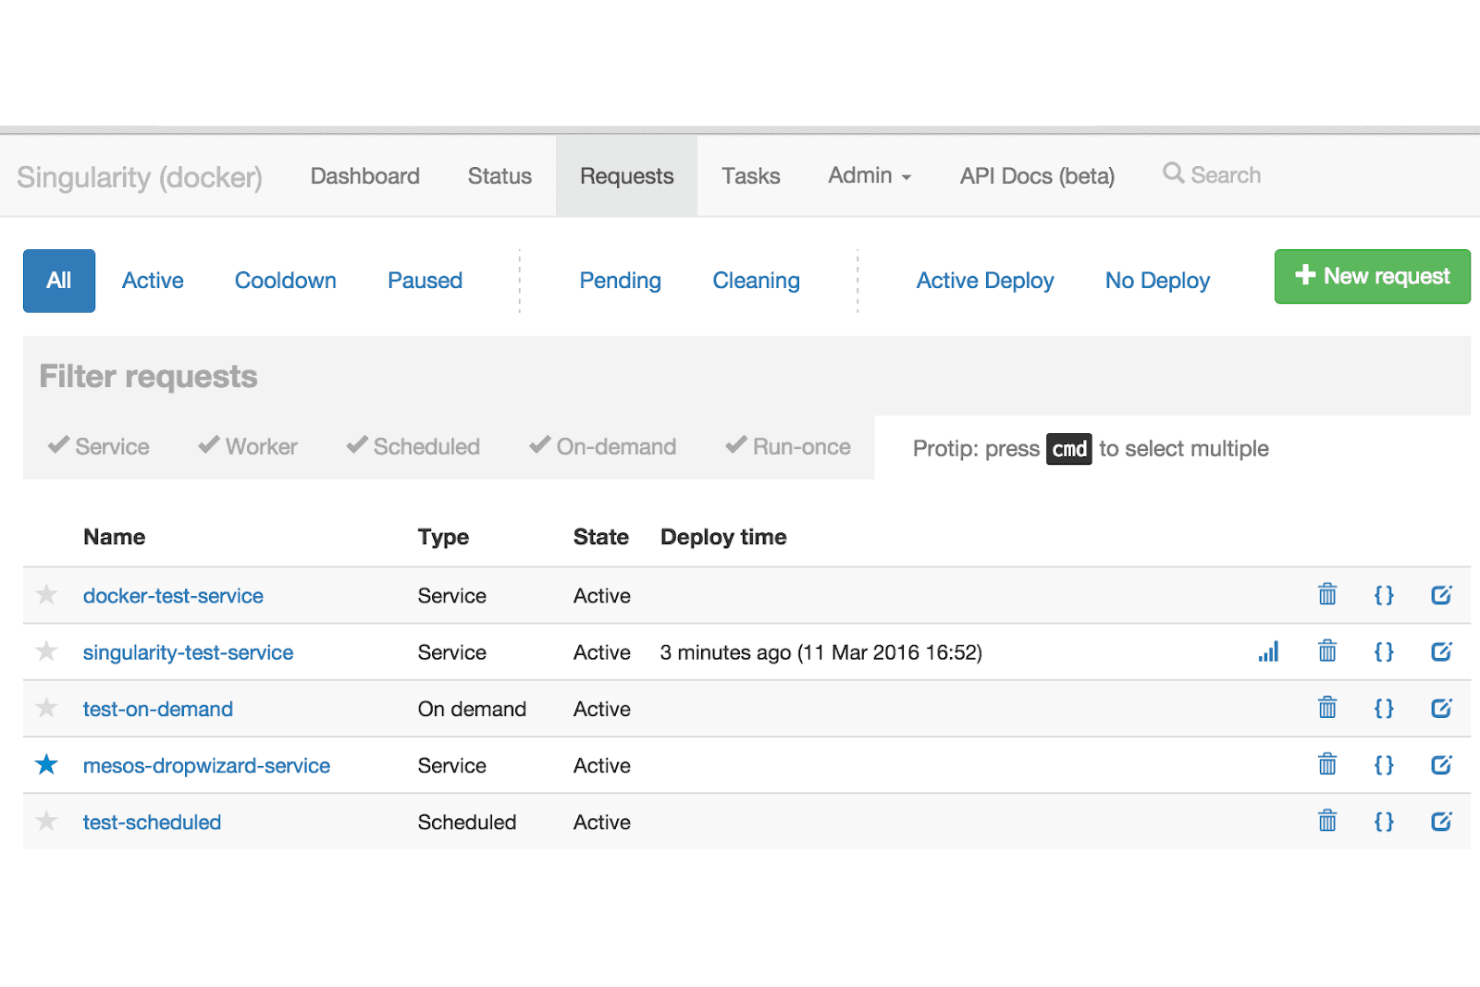
Task: Create a new request
Action: point(1372,276)
